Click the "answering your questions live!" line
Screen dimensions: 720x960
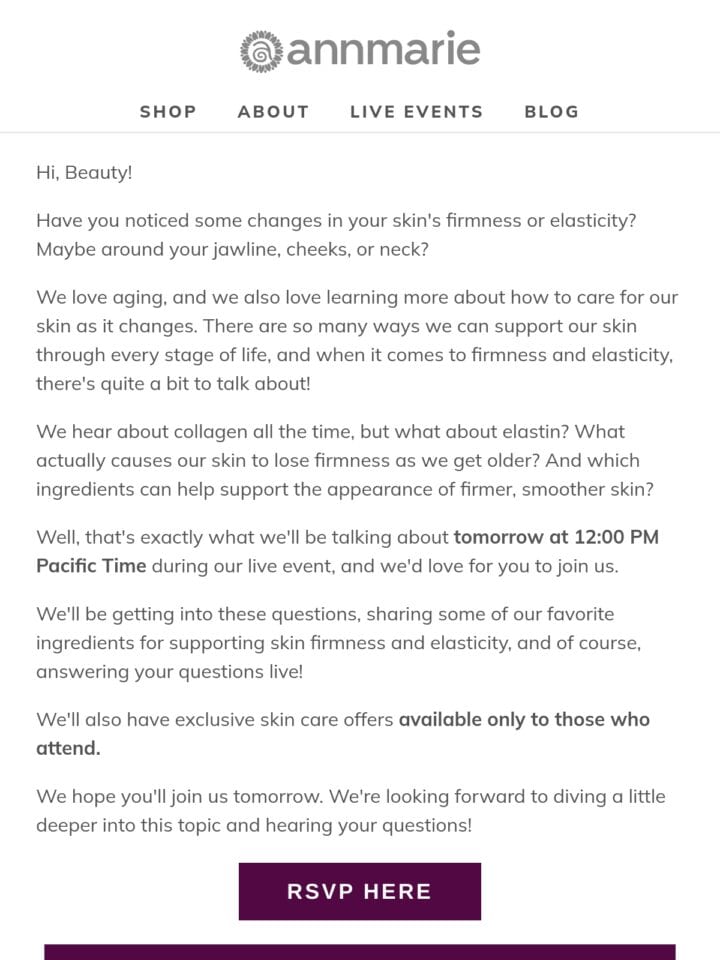[x=170, y=672]
